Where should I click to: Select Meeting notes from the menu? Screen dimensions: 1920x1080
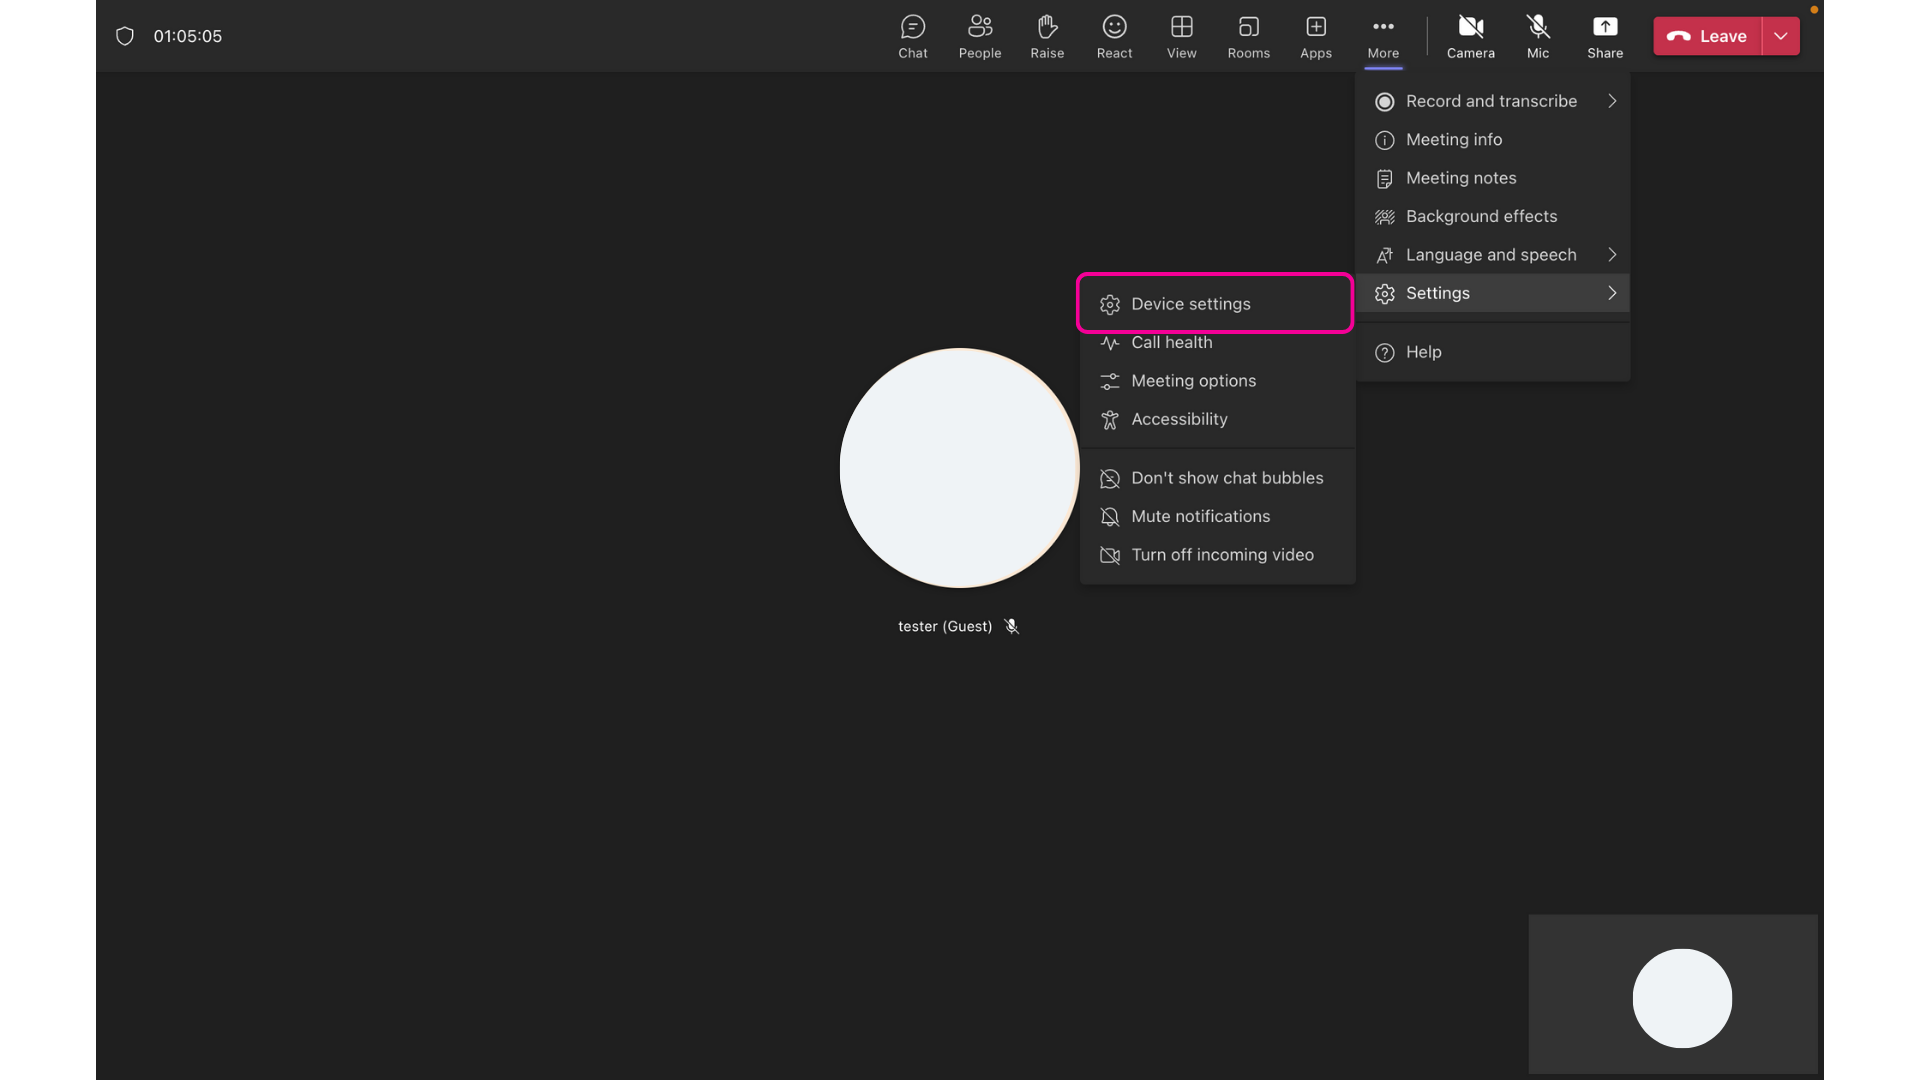(x=1460, y=178)
